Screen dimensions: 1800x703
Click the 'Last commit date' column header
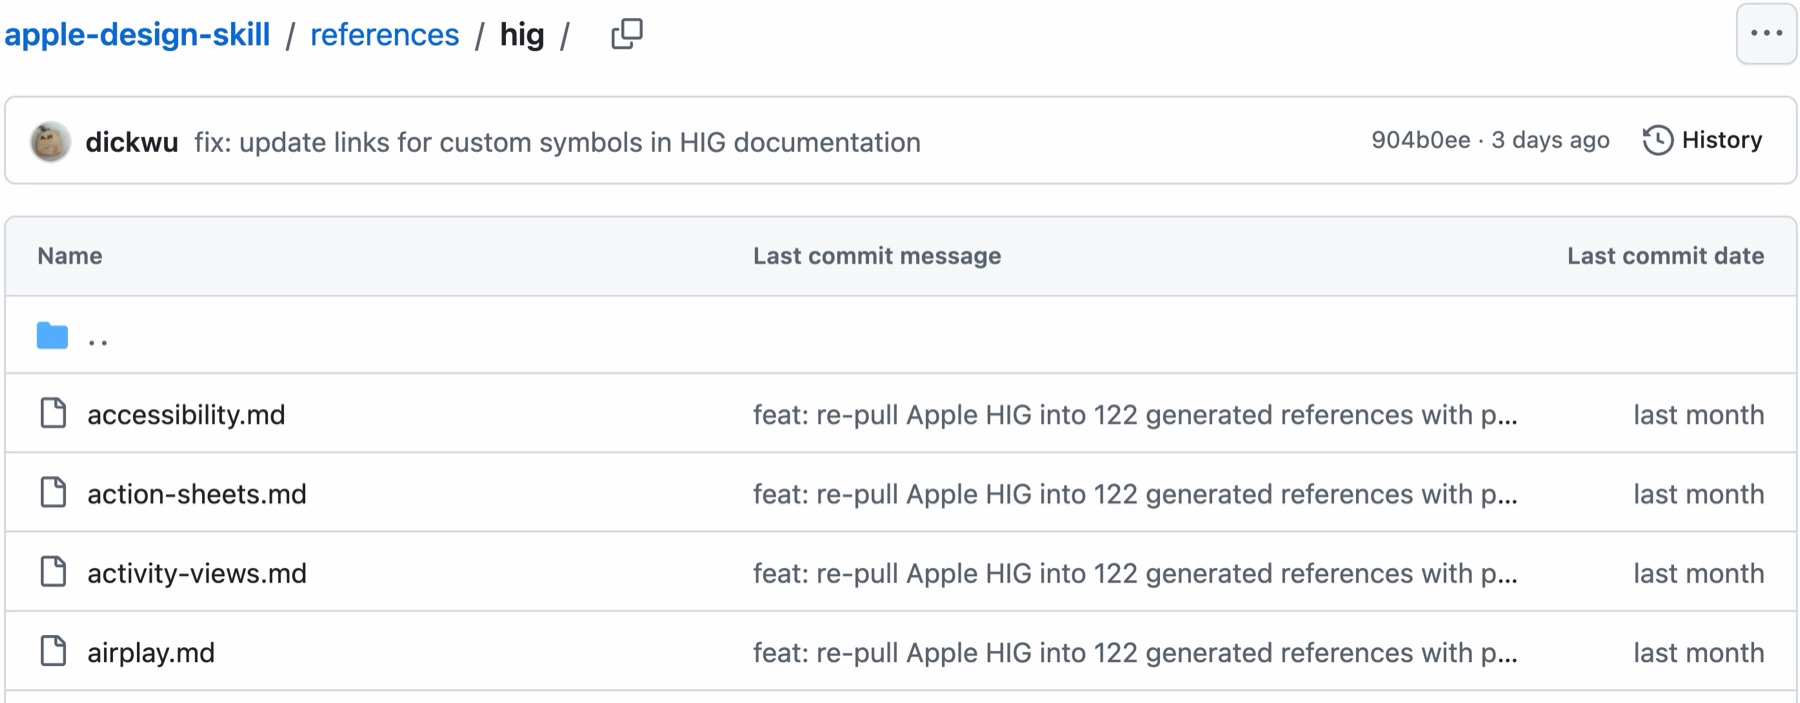(x=1665, y=256)
